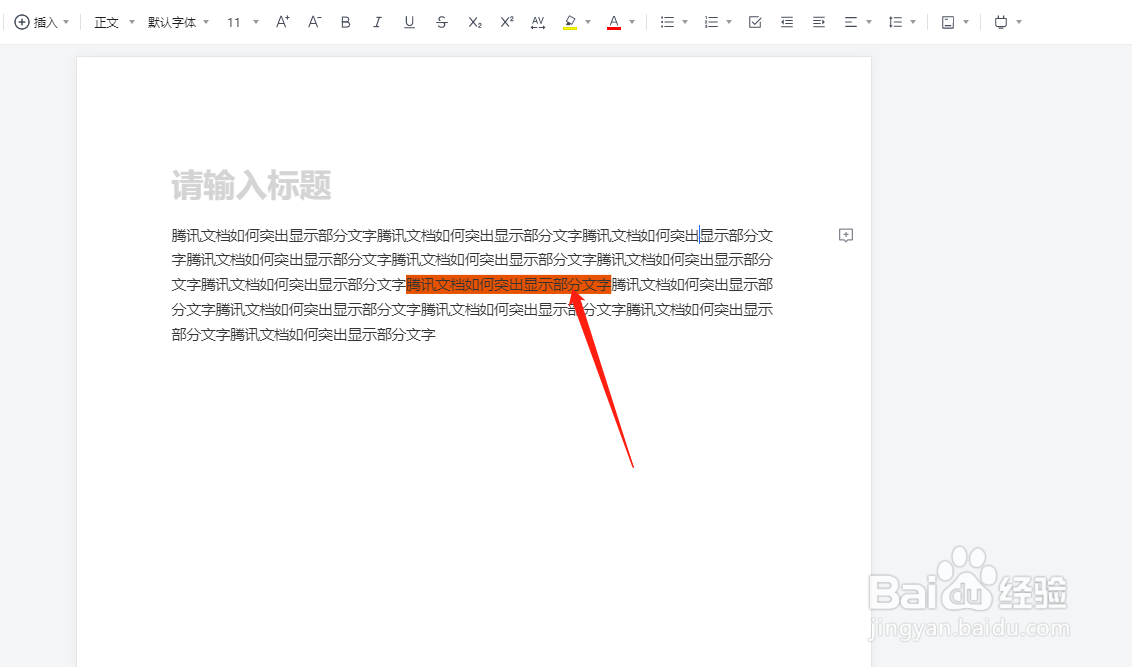Place cursor at end of last paragraph line
1132x667 pixels.
435,334
